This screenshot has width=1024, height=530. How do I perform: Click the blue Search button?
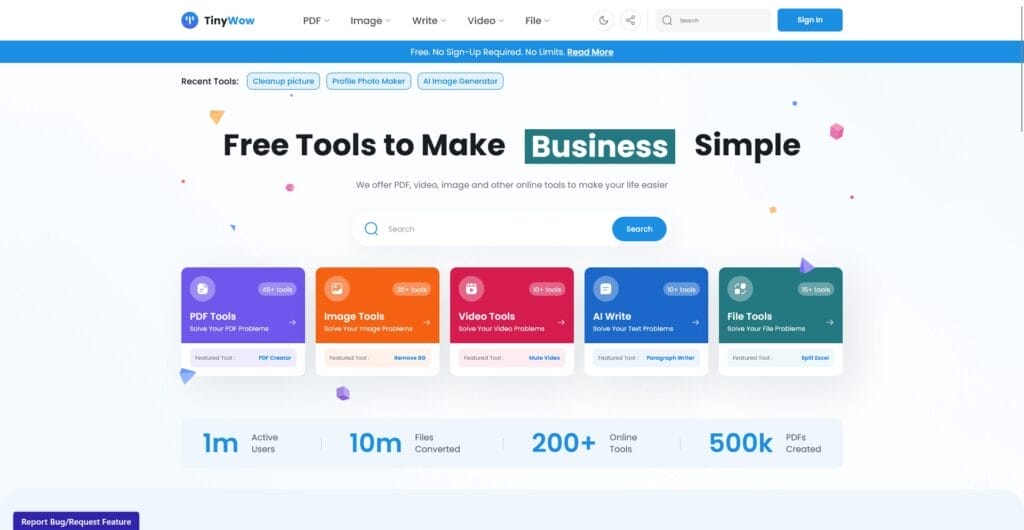[639, 229]
